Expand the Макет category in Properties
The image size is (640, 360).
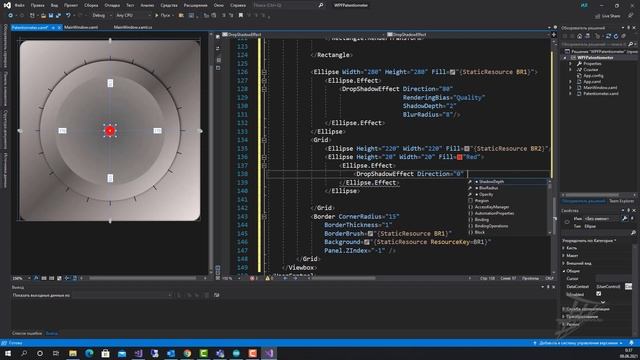coord(564,256)
